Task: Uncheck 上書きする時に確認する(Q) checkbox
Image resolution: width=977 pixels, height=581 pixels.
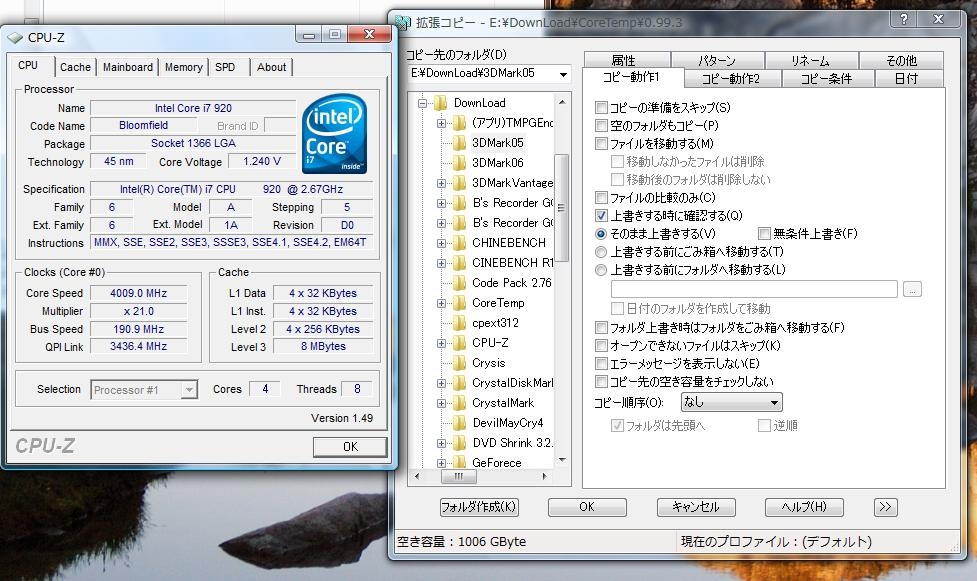Action: pyautogui.click(x=601, y=216)
